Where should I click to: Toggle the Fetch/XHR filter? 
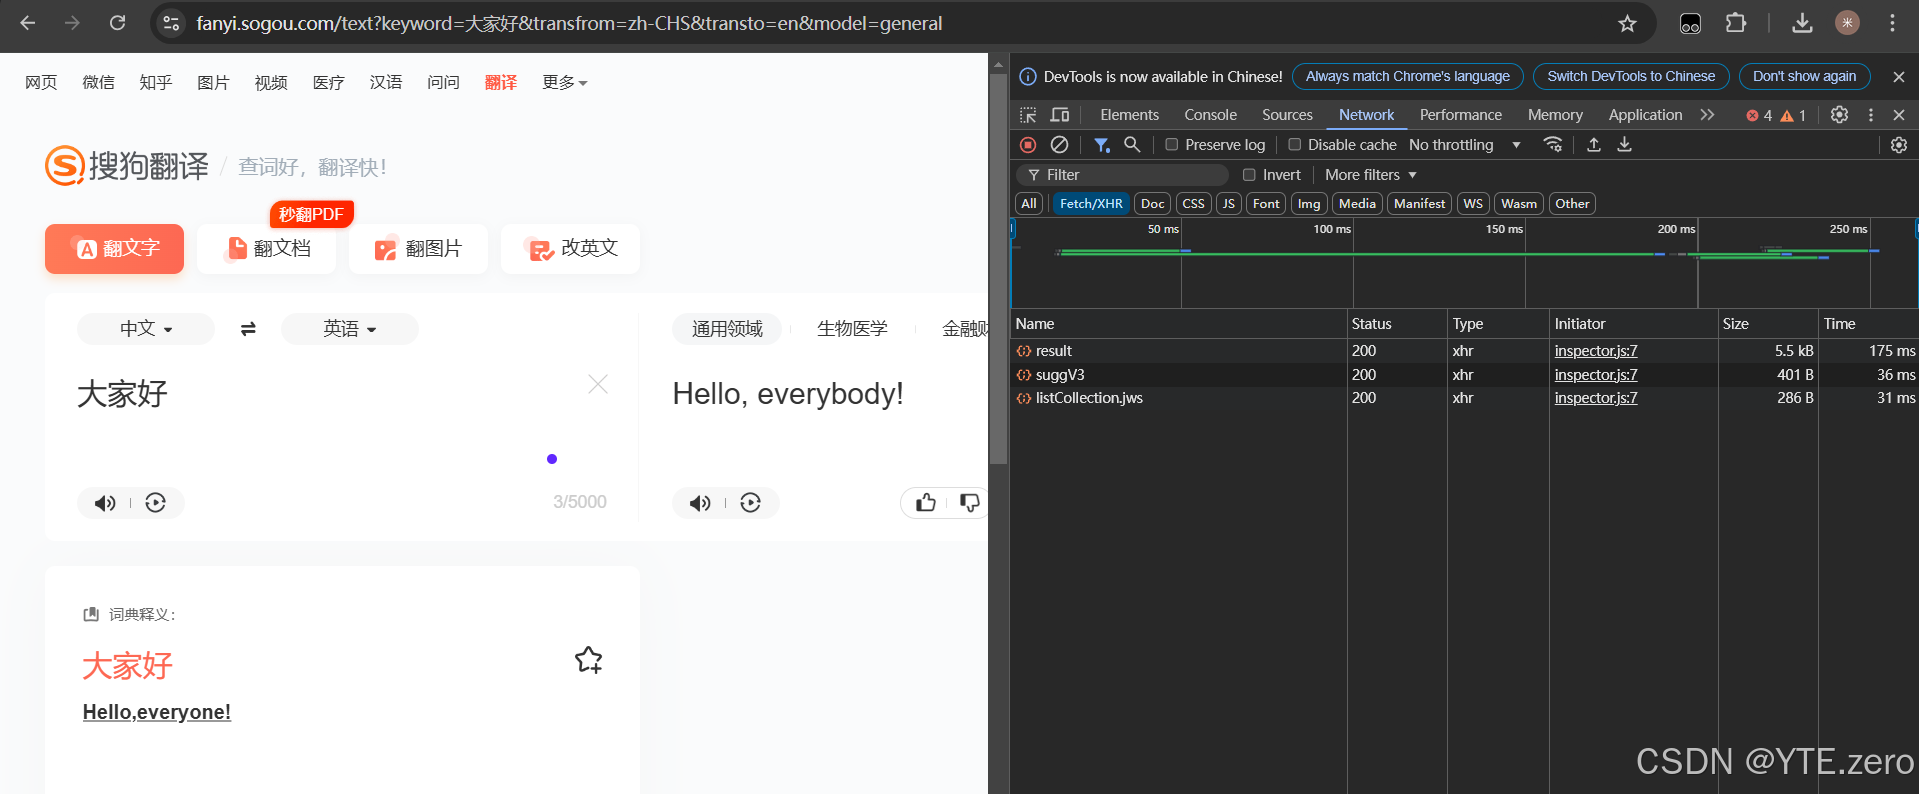[1091, 204]
